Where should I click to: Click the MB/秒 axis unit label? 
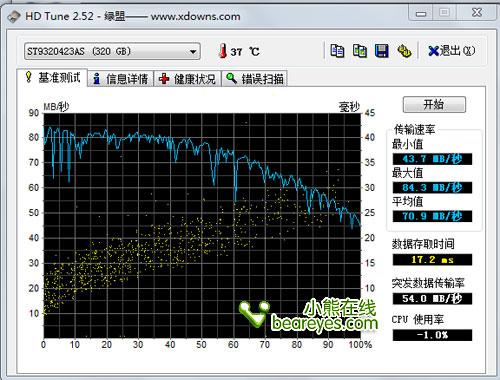(56, 107)
